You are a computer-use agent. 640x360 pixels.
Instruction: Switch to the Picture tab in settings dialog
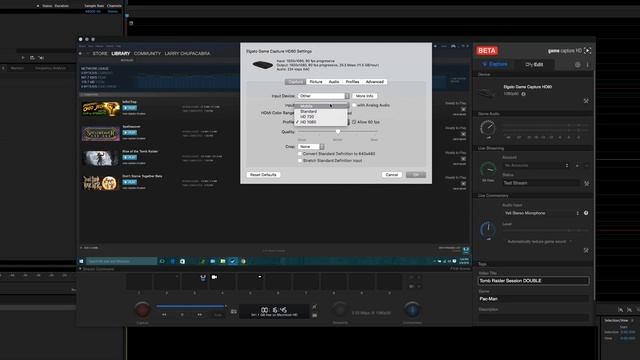316,82
